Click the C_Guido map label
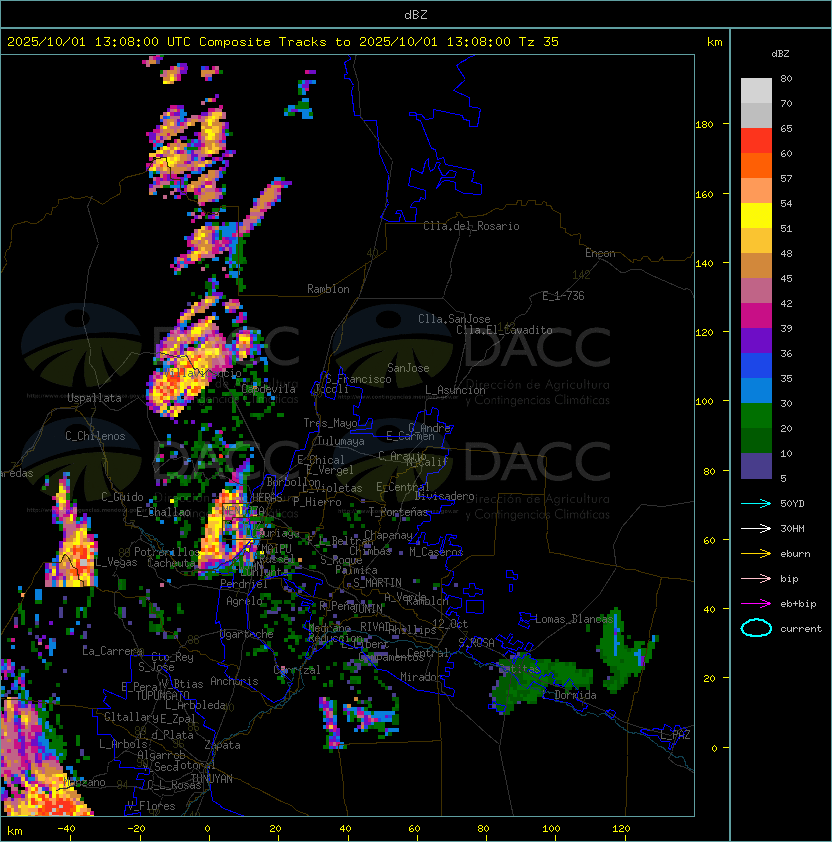Image resolution: width=832 pixels, height=842 pixels. click(122, 497)
